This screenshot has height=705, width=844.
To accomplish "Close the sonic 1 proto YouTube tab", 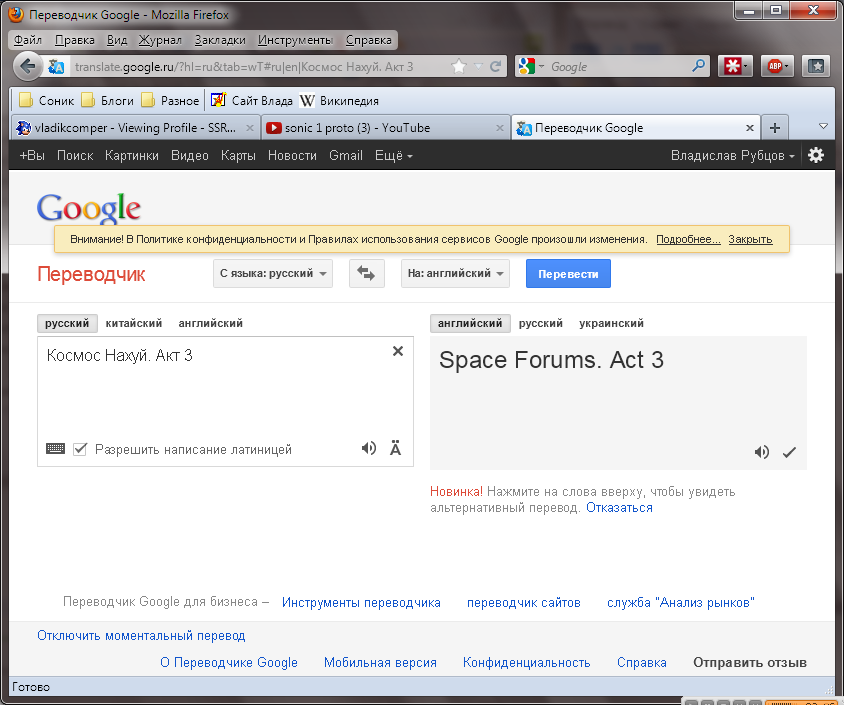I will [x=500, y=128].
